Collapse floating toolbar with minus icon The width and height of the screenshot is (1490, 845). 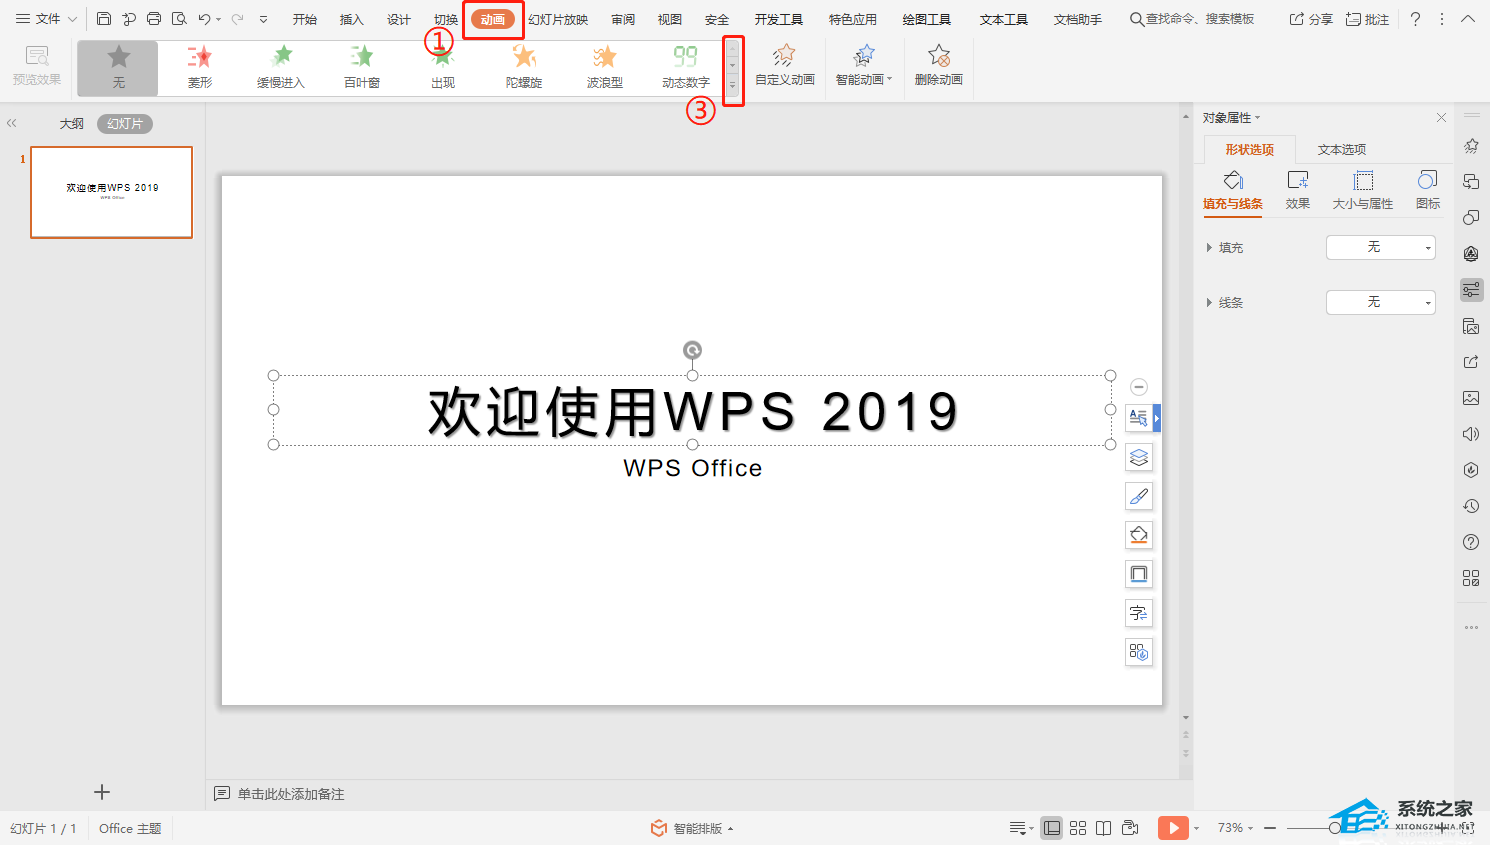click(1139, 387)
